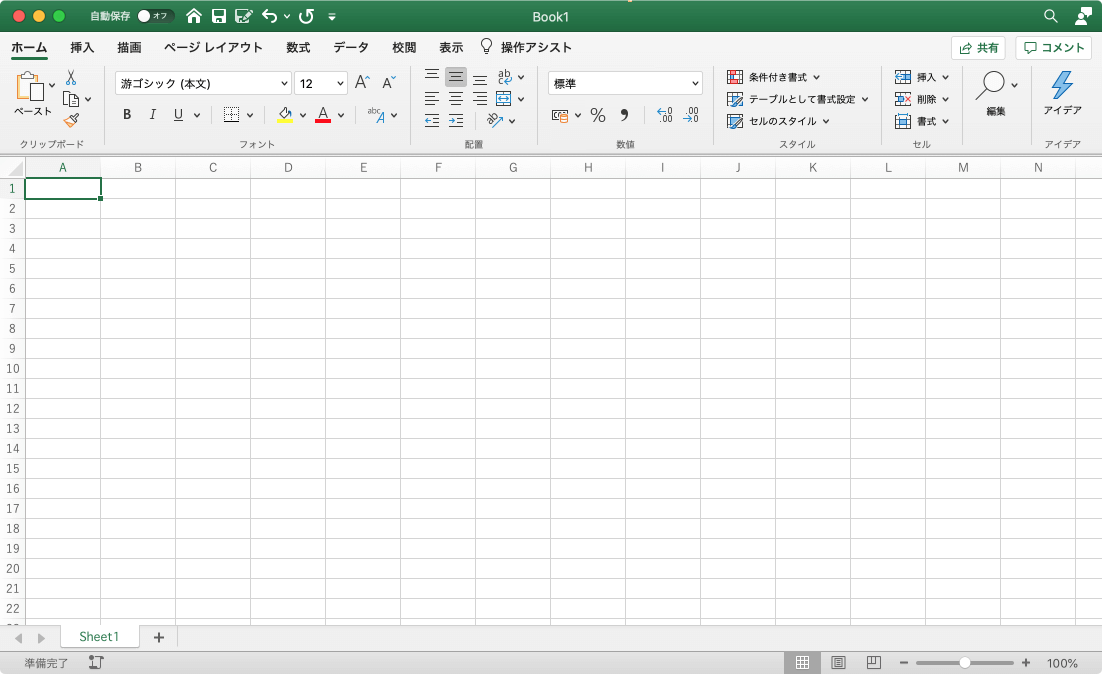The height and width of the screenshot is (674, 1102).
Task: Click the Undo arrow icon
Action: coord(269,15)
